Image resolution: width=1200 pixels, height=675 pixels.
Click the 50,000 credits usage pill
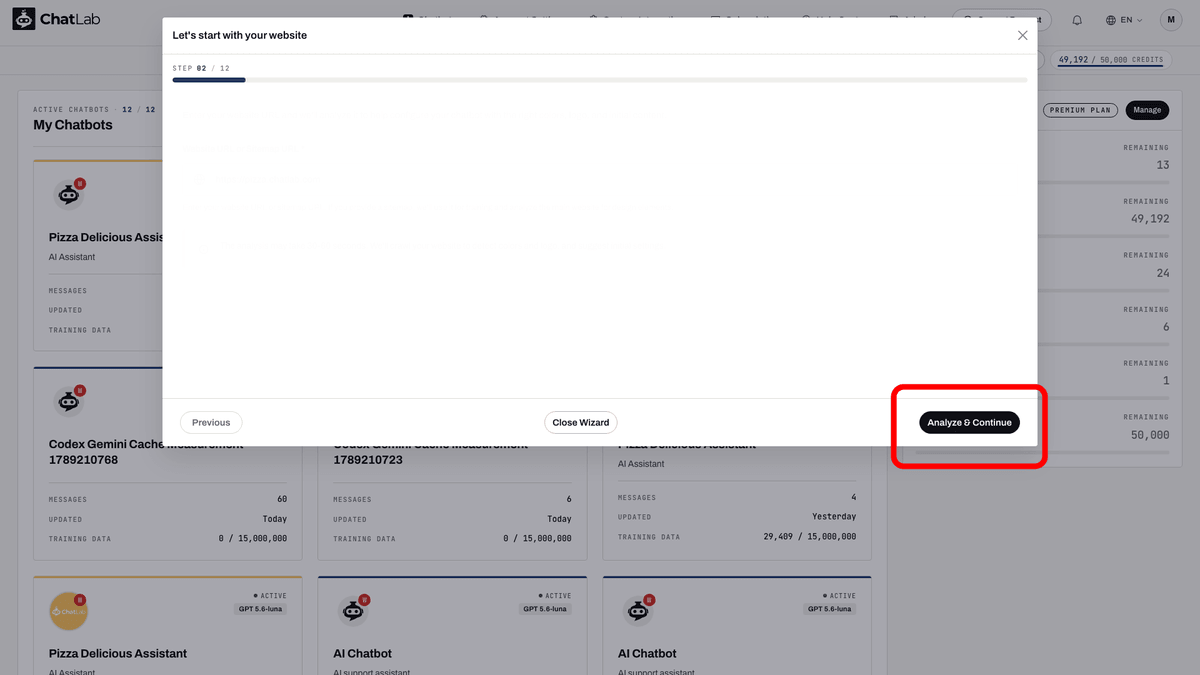coord(1110,60)
